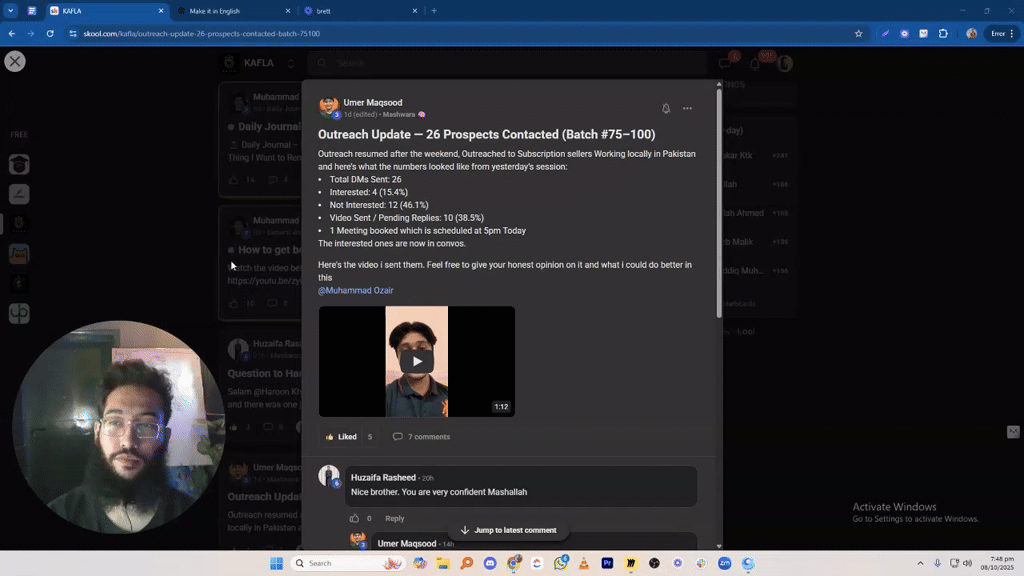The height and width of the screenshot is (576, 1024).
Task: Click the taskbar Search box
Action: click(x=347, y=563)
